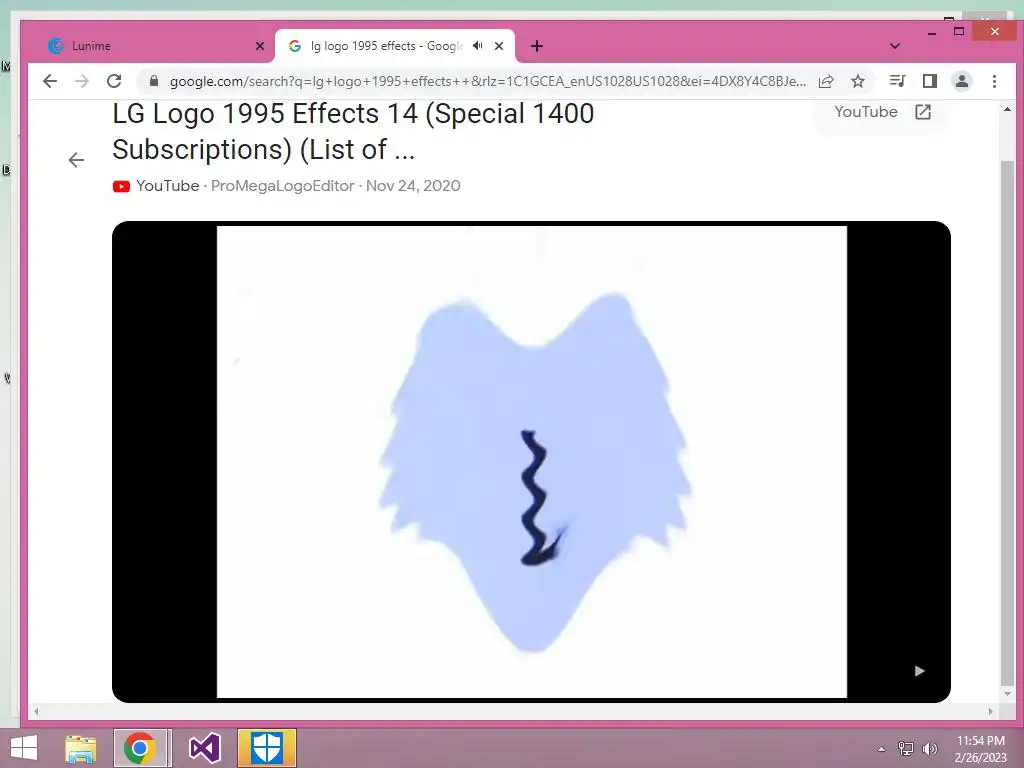Select the lg logo 1995 effects tab
The width and height of the screenshot is (1024, 768).
(x=385, y=46)
